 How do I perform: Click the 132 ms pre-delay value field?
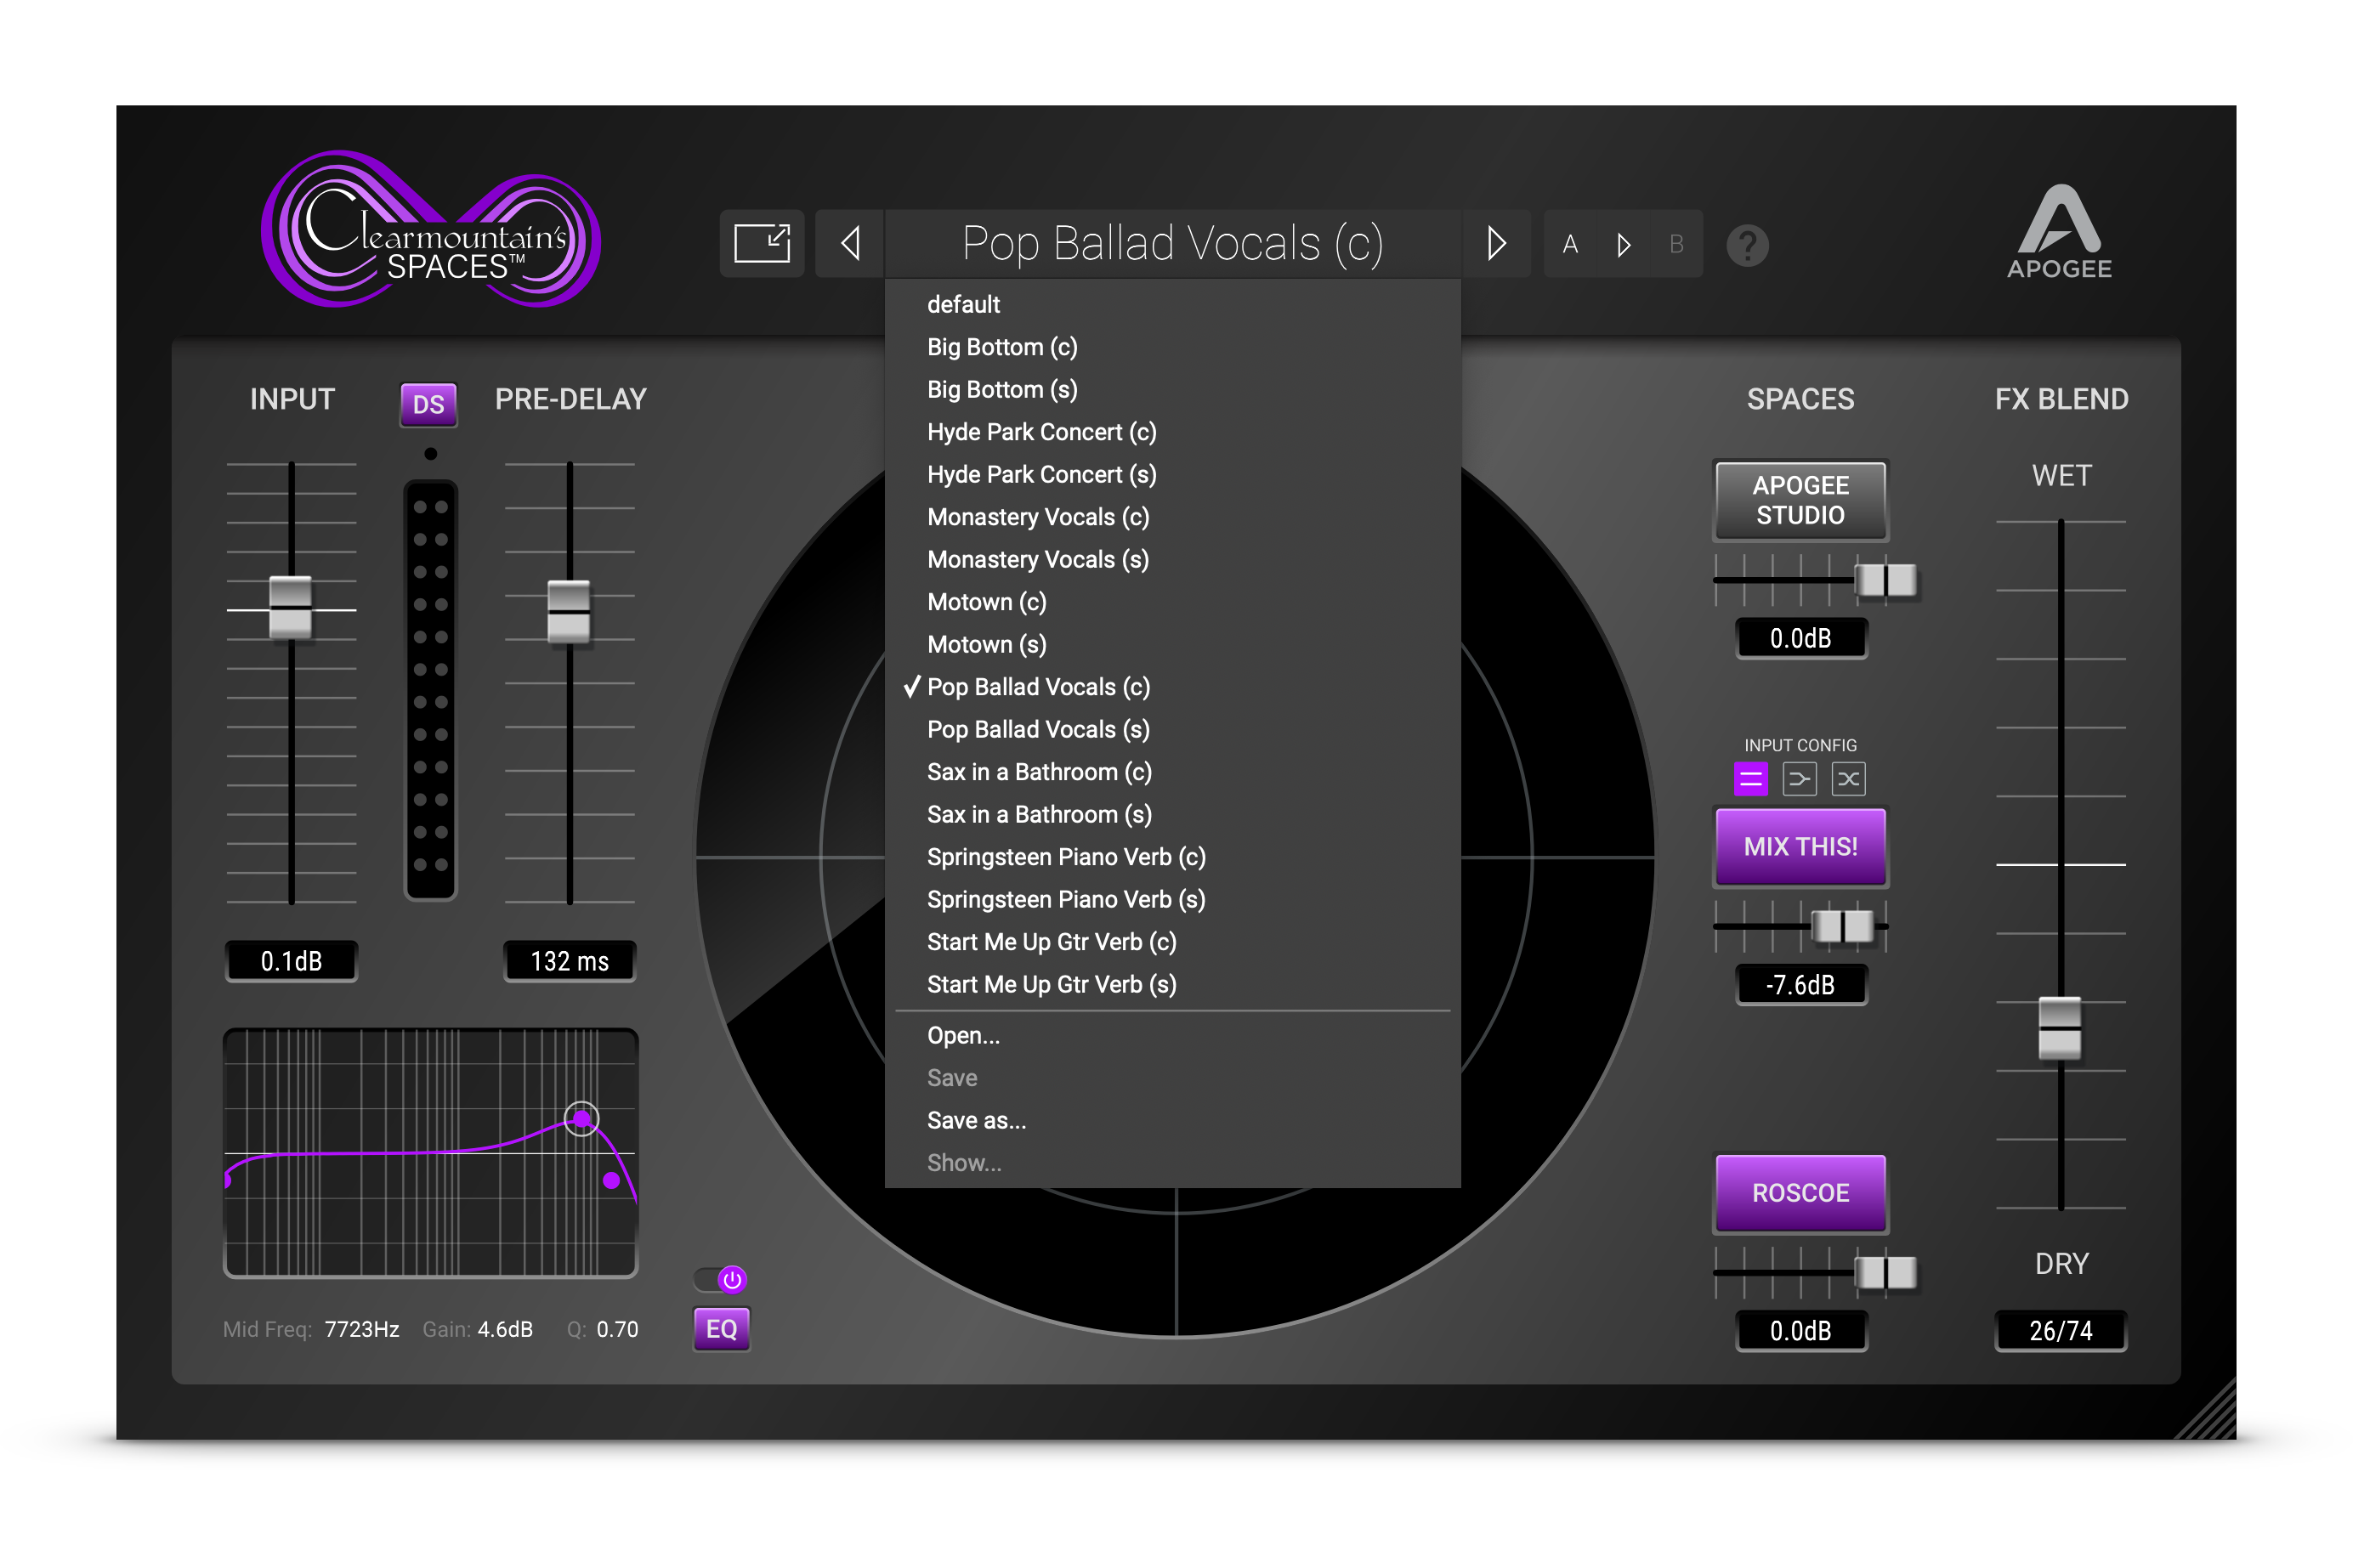click(569, 961)
